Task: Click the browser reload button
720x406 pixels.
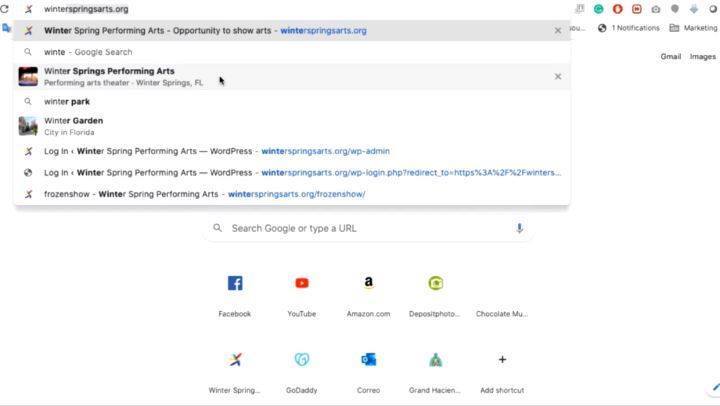Action: pos(4,9)
